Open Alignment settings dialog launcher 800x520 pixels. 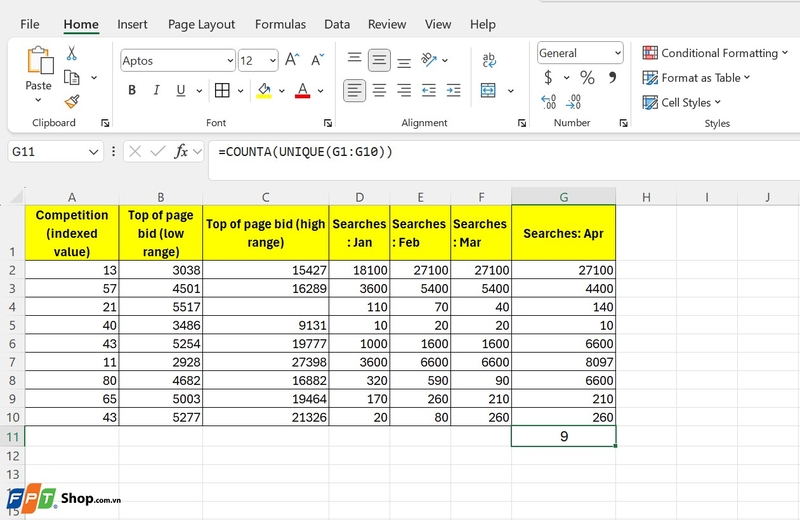coord(522,123)
